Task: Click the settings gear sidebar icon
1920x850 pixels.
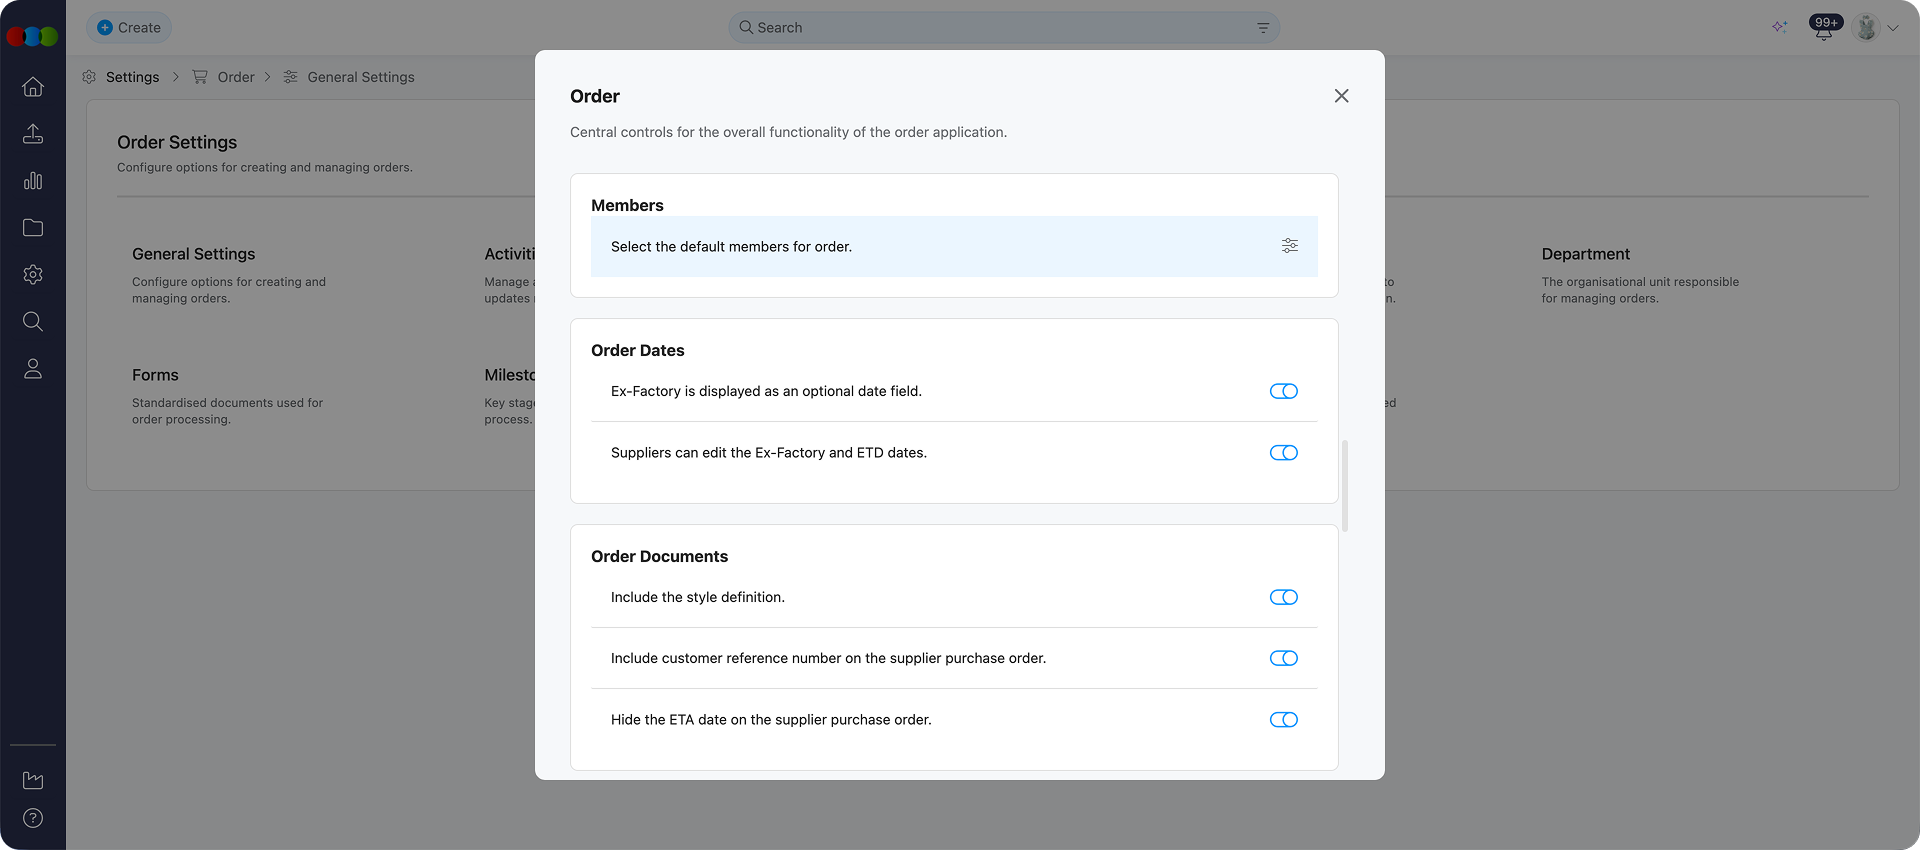Action: [33, 275]
